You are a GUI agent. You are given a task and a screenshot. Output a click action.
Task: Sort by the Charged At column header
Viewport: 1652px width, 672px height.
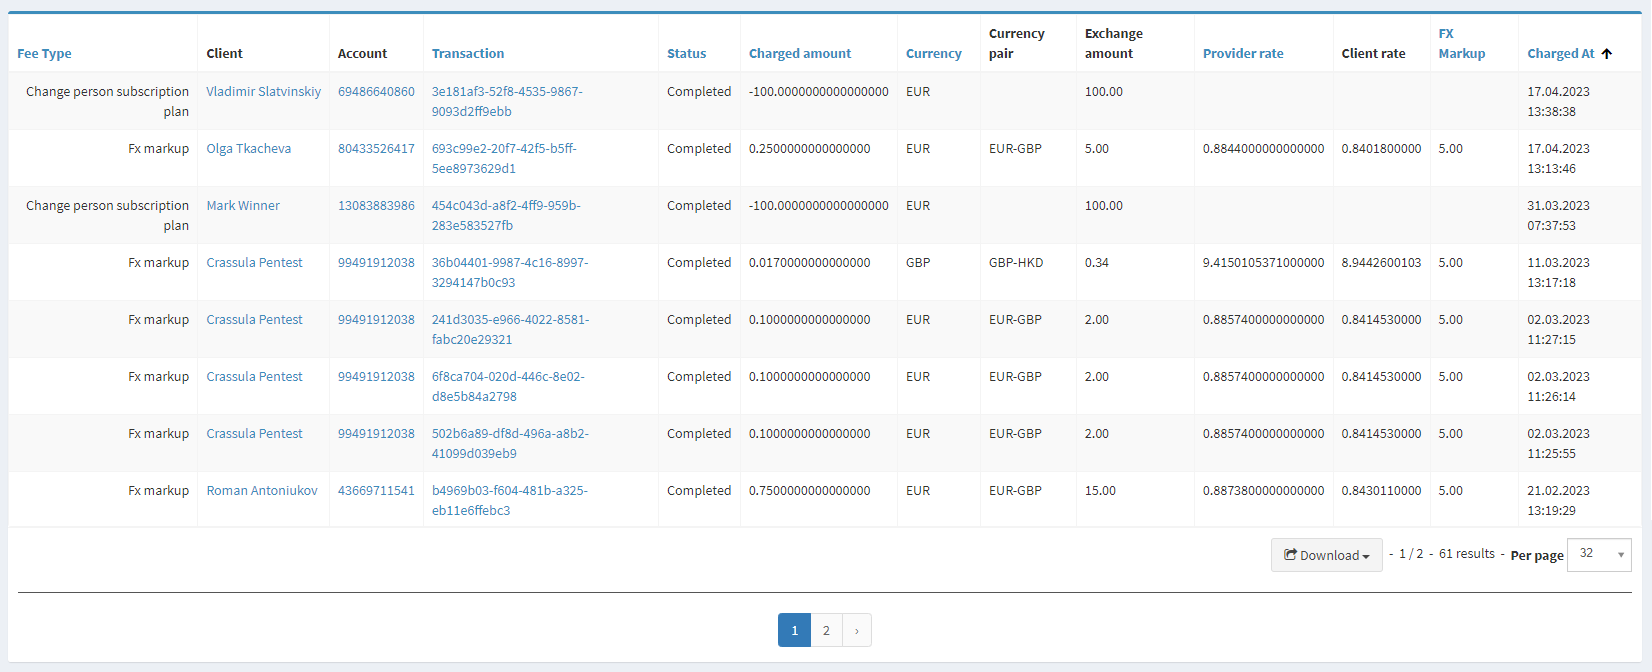[1561, 54]
